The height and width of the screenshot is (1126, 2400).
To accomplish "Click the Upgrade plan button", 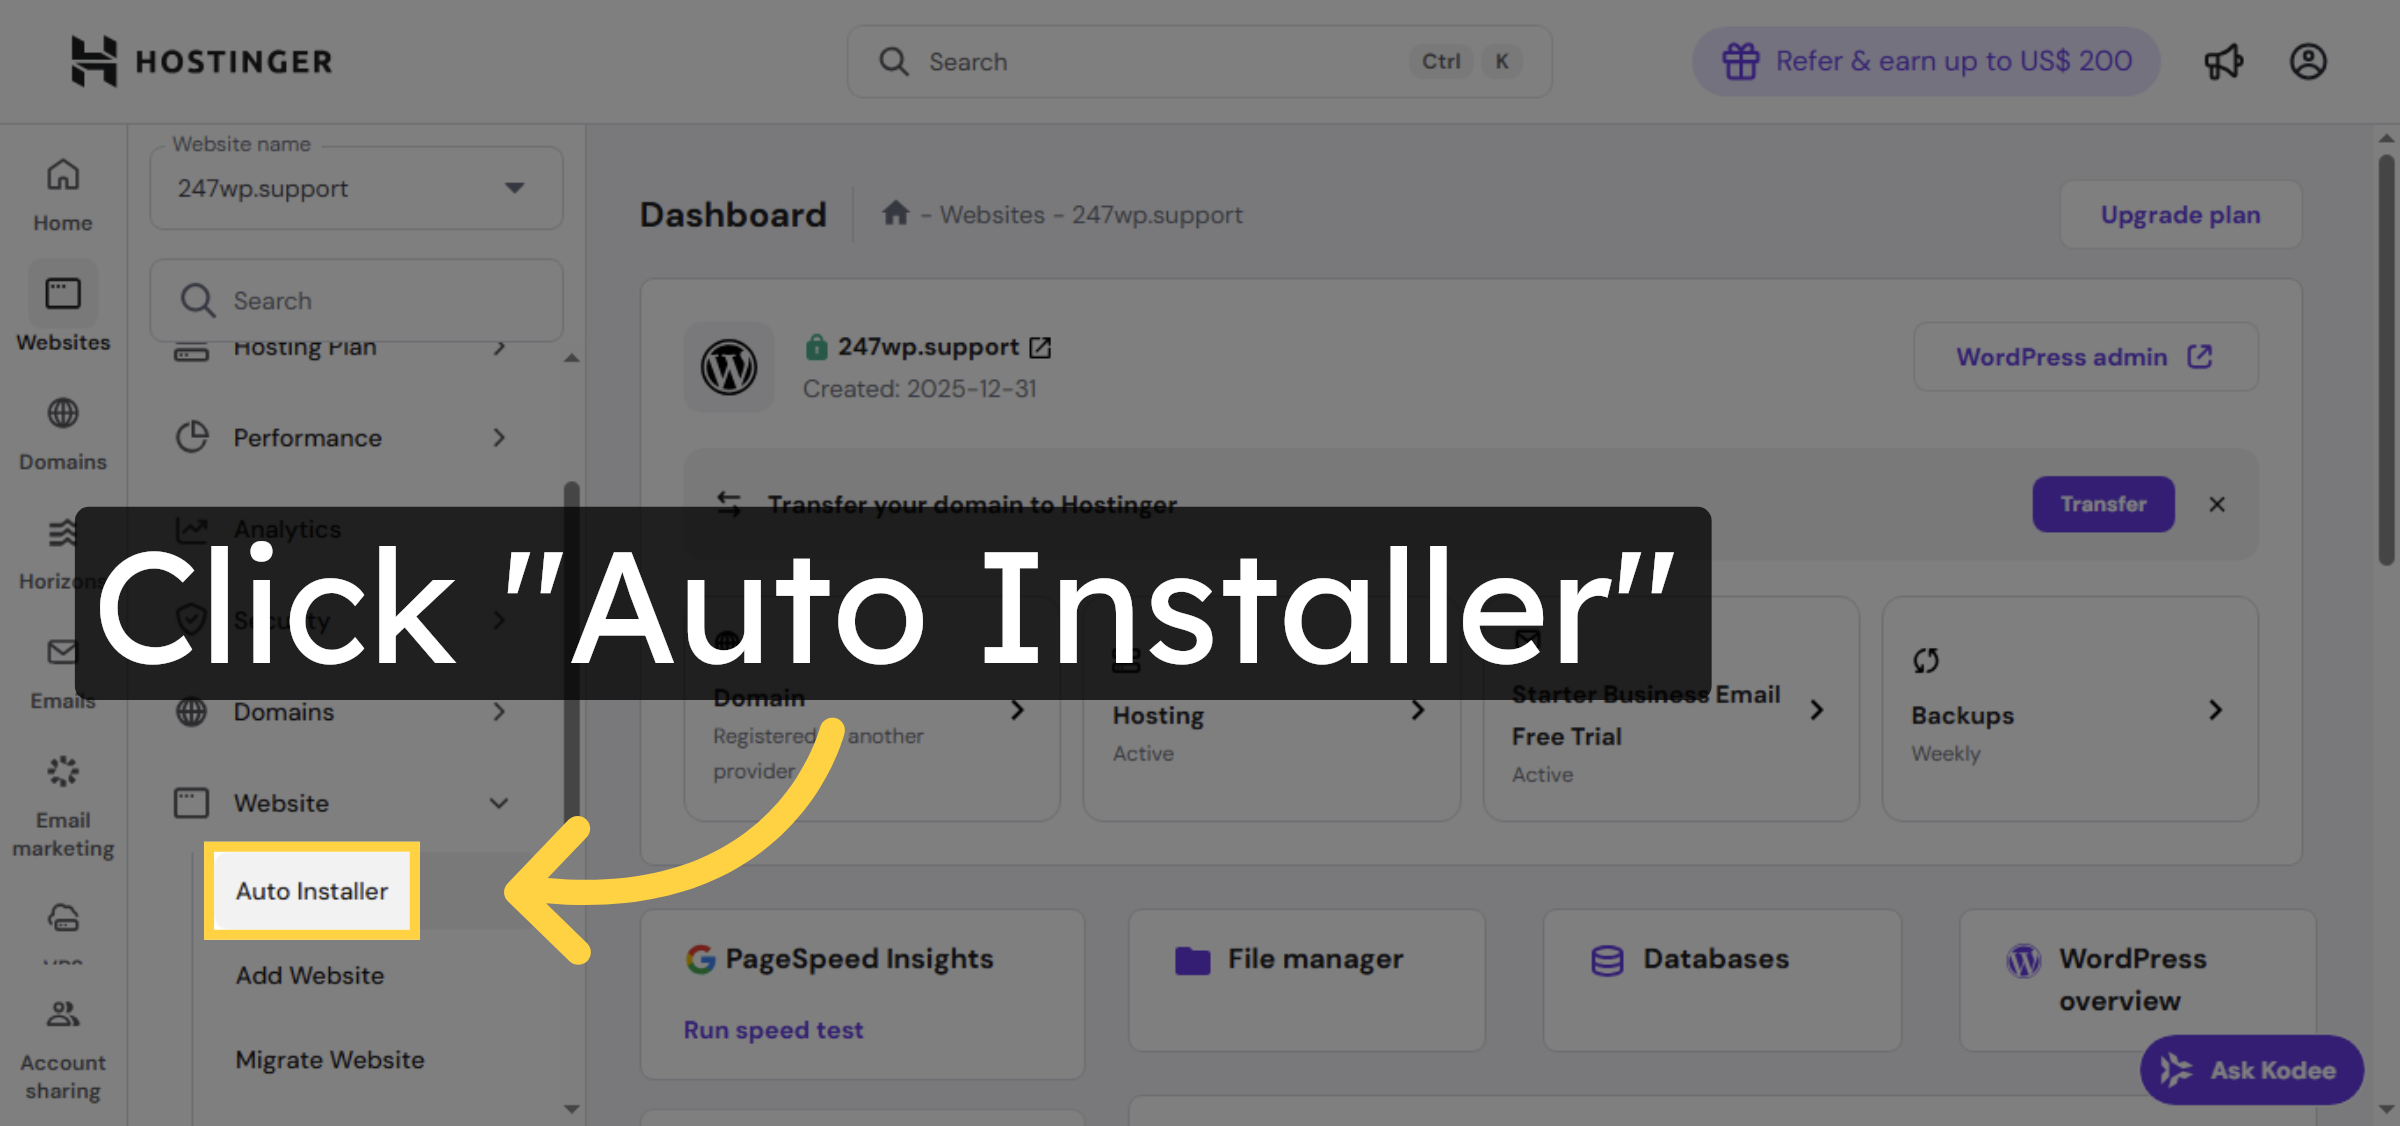I will click(x=2180, y=214).
